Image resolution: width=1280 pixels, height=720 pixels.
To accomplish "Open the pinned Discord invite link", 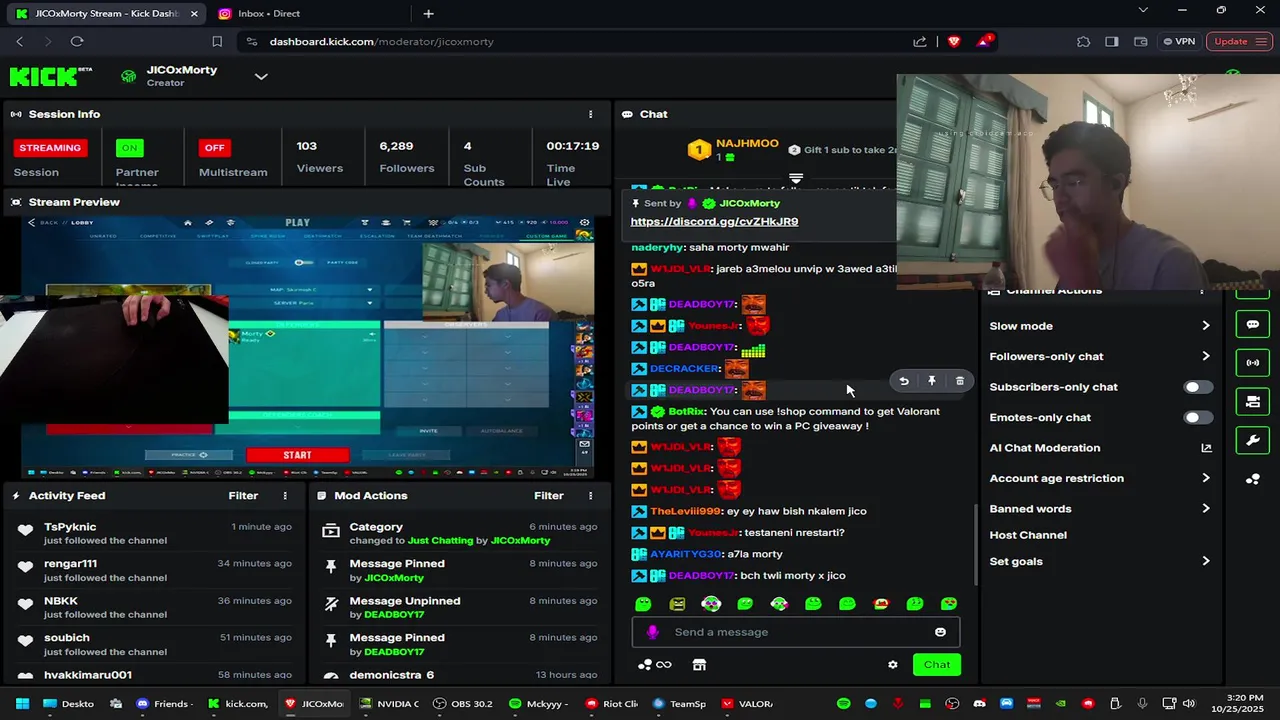I will 714,222.
